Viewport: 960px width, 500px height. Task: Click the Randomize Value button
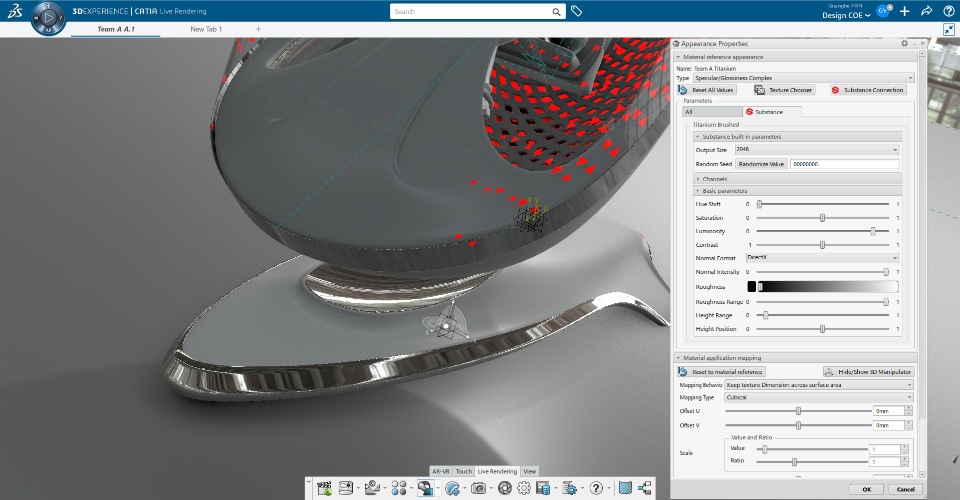tap(761, 164)
